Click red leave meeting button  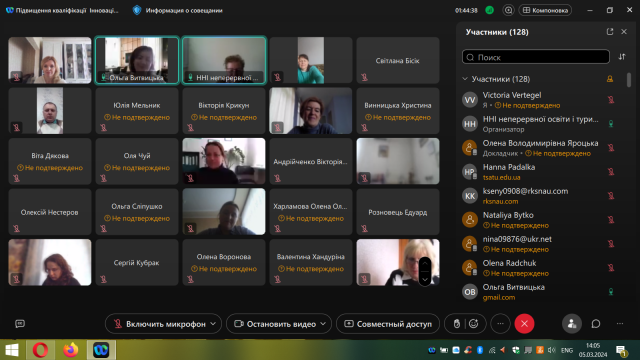coord(524,324)
